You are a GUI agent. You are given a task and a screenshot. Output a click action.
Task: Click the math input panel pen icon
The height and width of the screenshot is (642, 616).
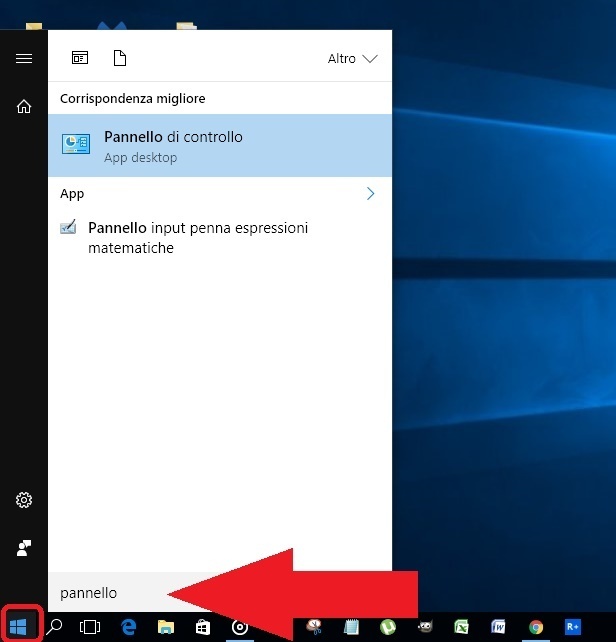[x=68, y=227]
